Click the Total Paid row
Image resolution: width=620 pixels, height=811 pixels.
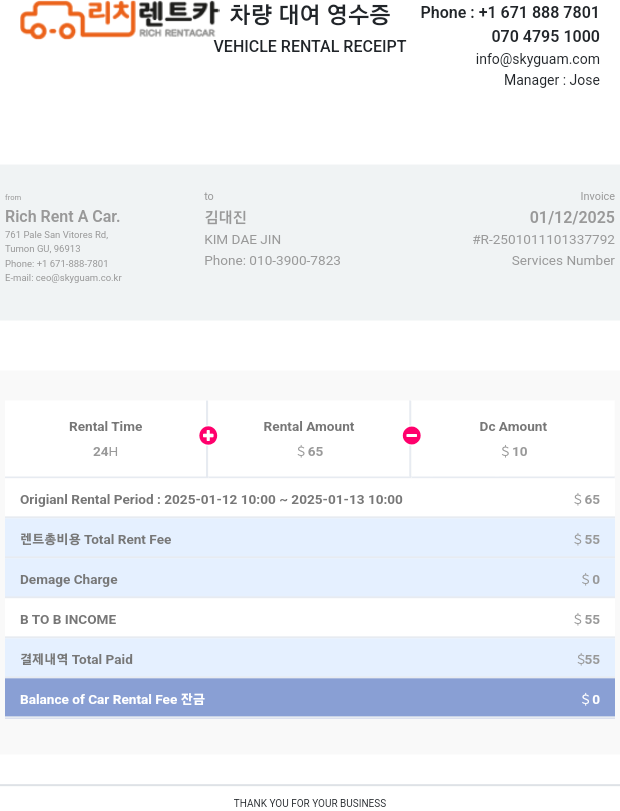coord(310,658)
